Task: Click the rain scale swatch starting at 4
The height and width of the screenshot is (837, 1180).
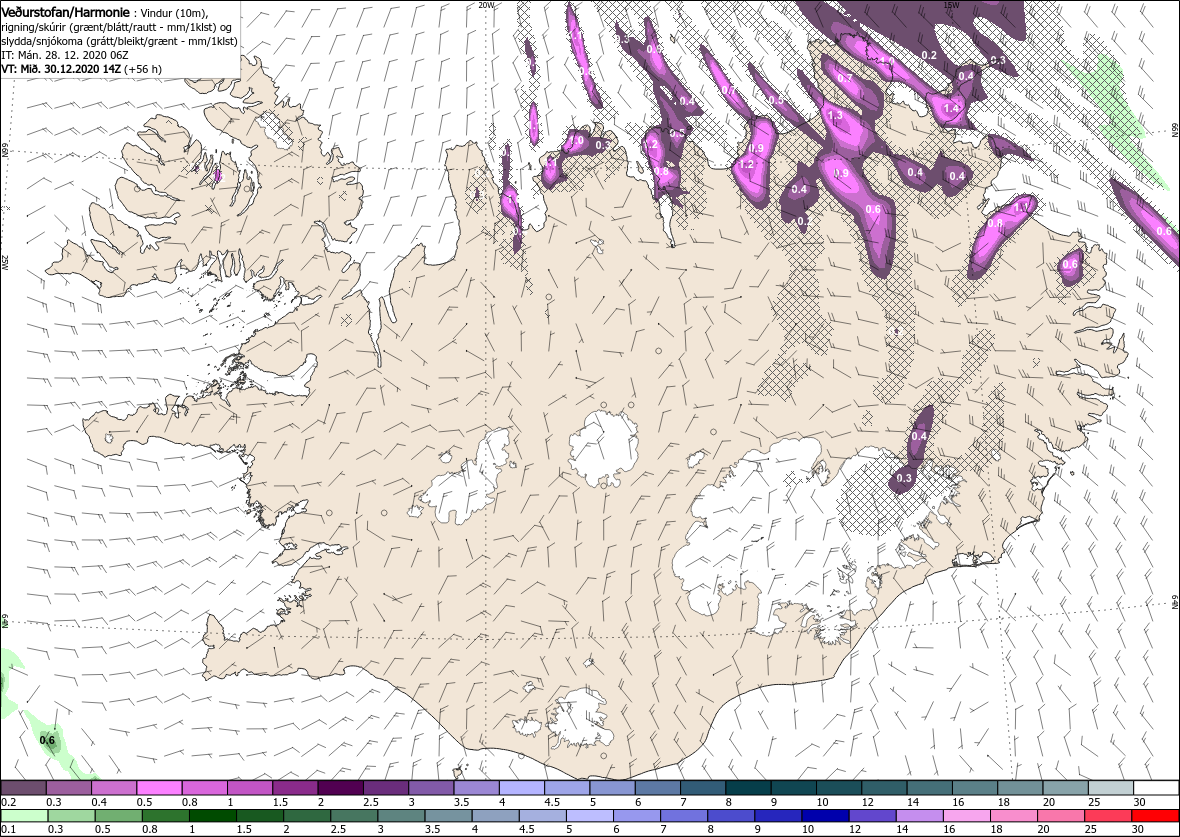Action: tap(494, 817)
